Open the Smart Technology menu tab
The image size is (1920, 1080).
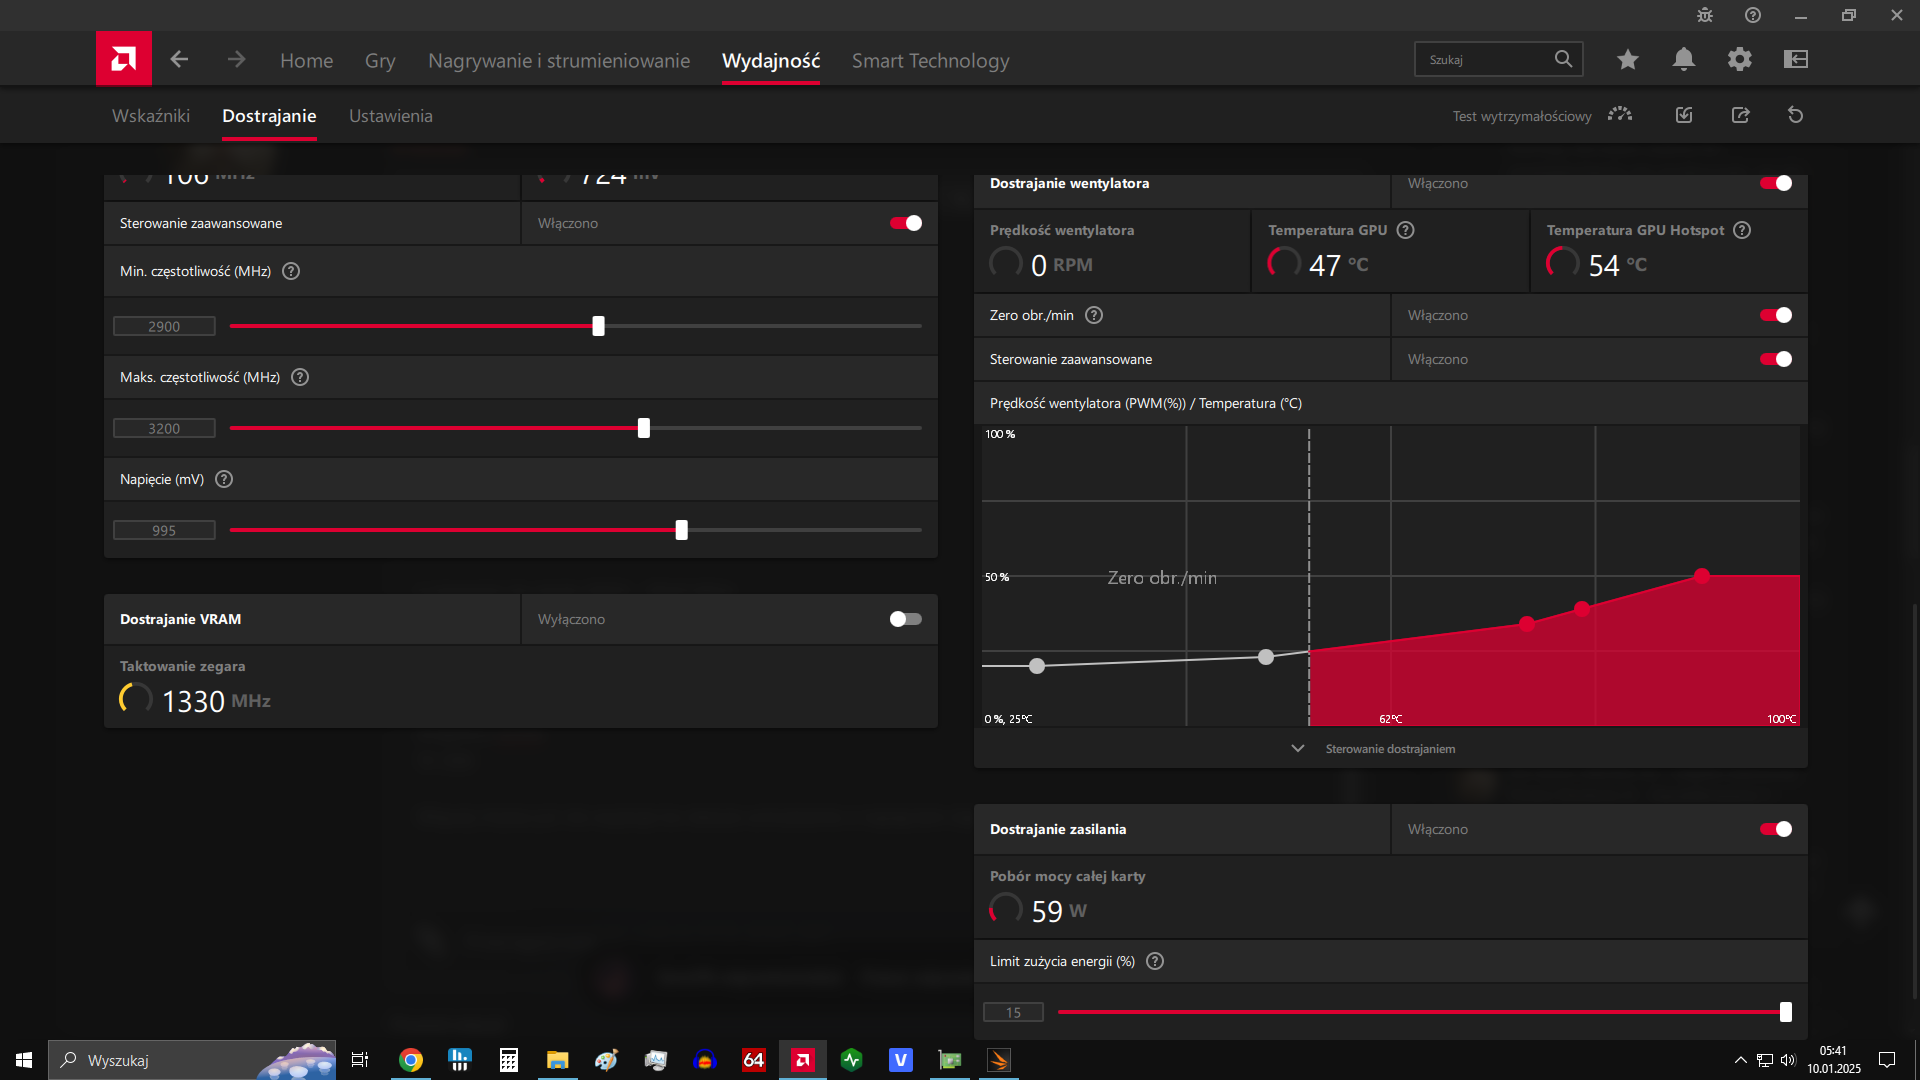pos(930,61)
